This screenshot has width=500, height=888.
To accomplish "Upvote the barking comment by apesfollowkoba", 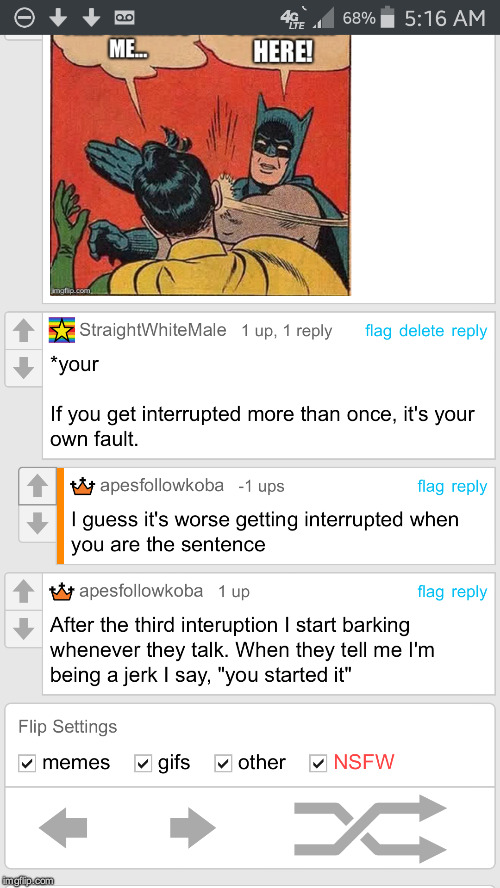I will [23, 592].
